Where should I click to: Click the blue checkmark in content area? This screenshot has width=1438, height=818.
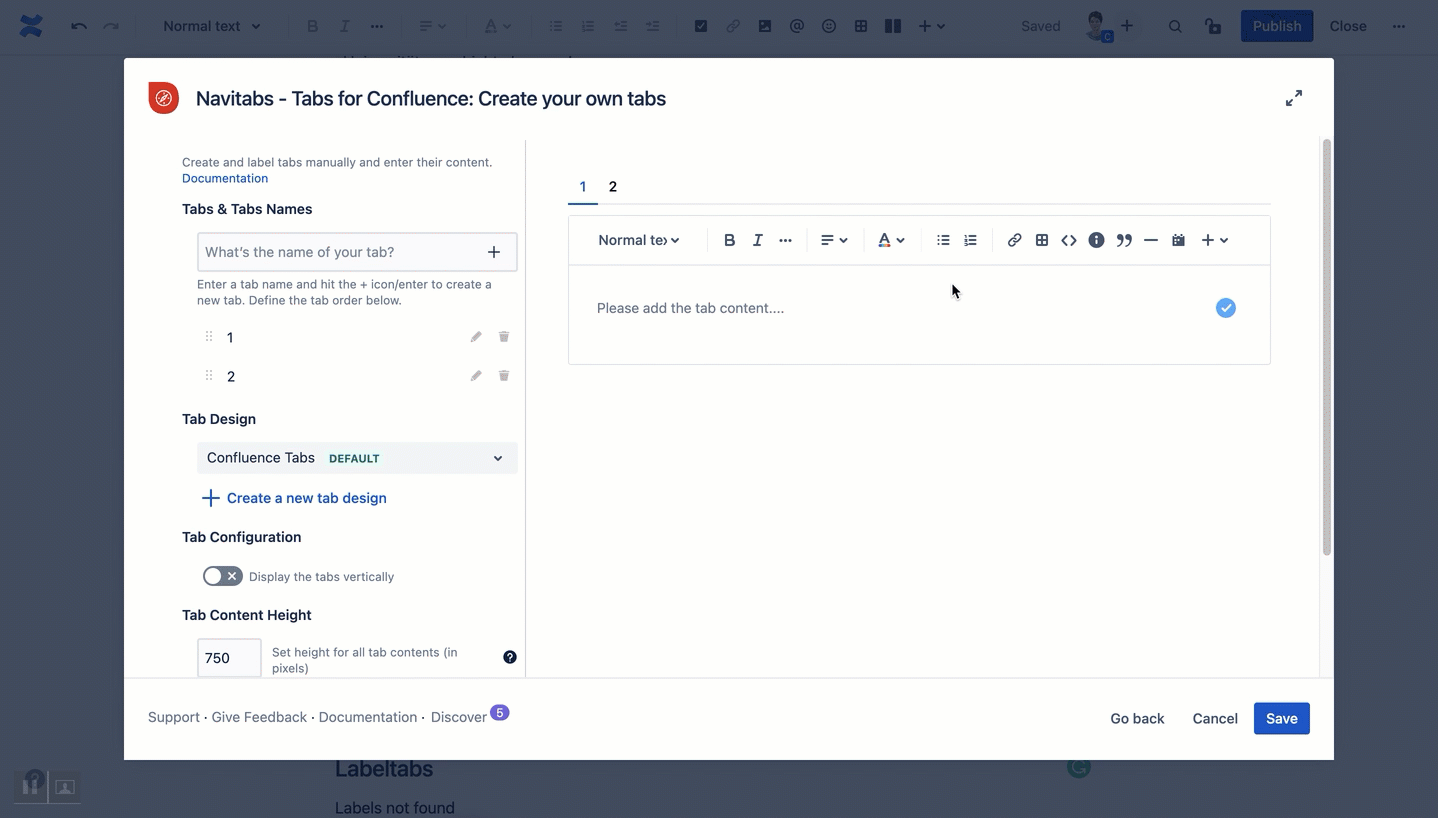pyautogui.click(x=1226, y=308)
